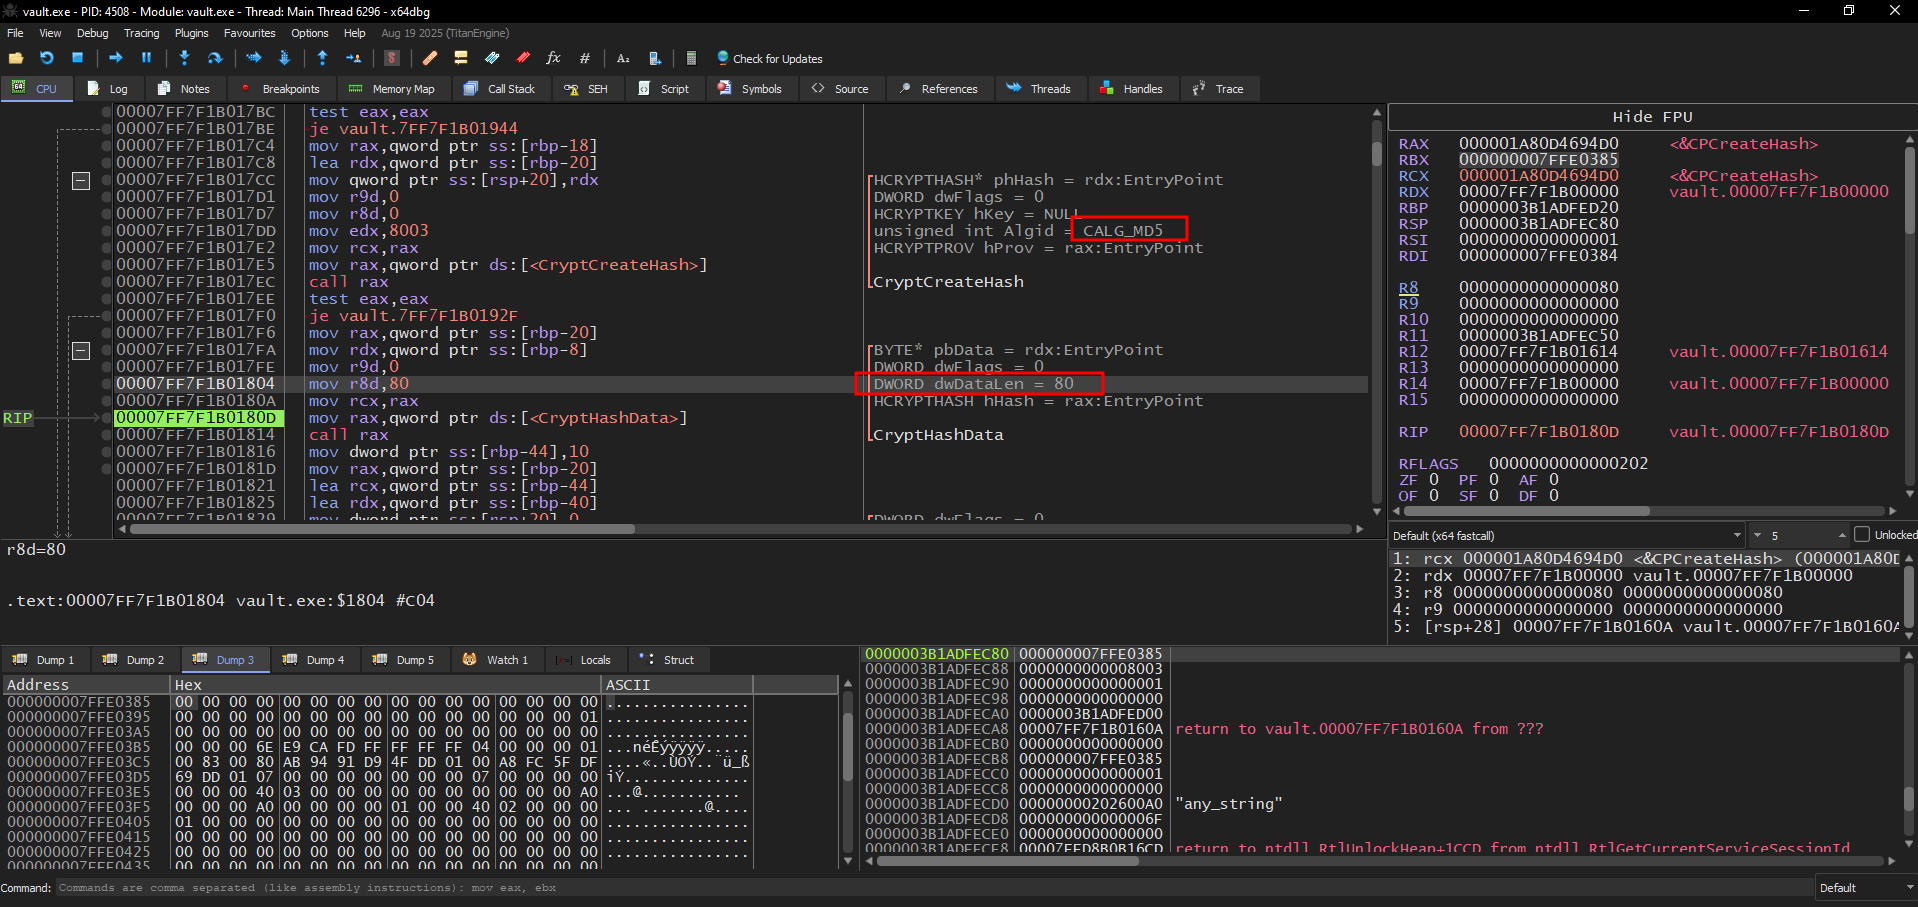Click the Hide FPU button

(x=1652, y=117)
